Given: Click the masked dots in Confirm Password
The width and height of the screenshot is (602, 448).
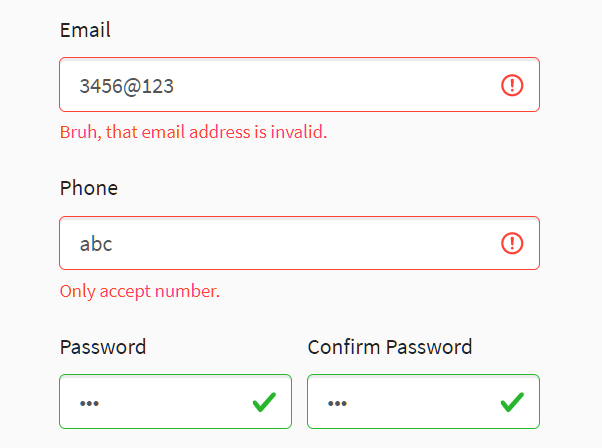Looking at the screenshot, I should click(337, 403).
